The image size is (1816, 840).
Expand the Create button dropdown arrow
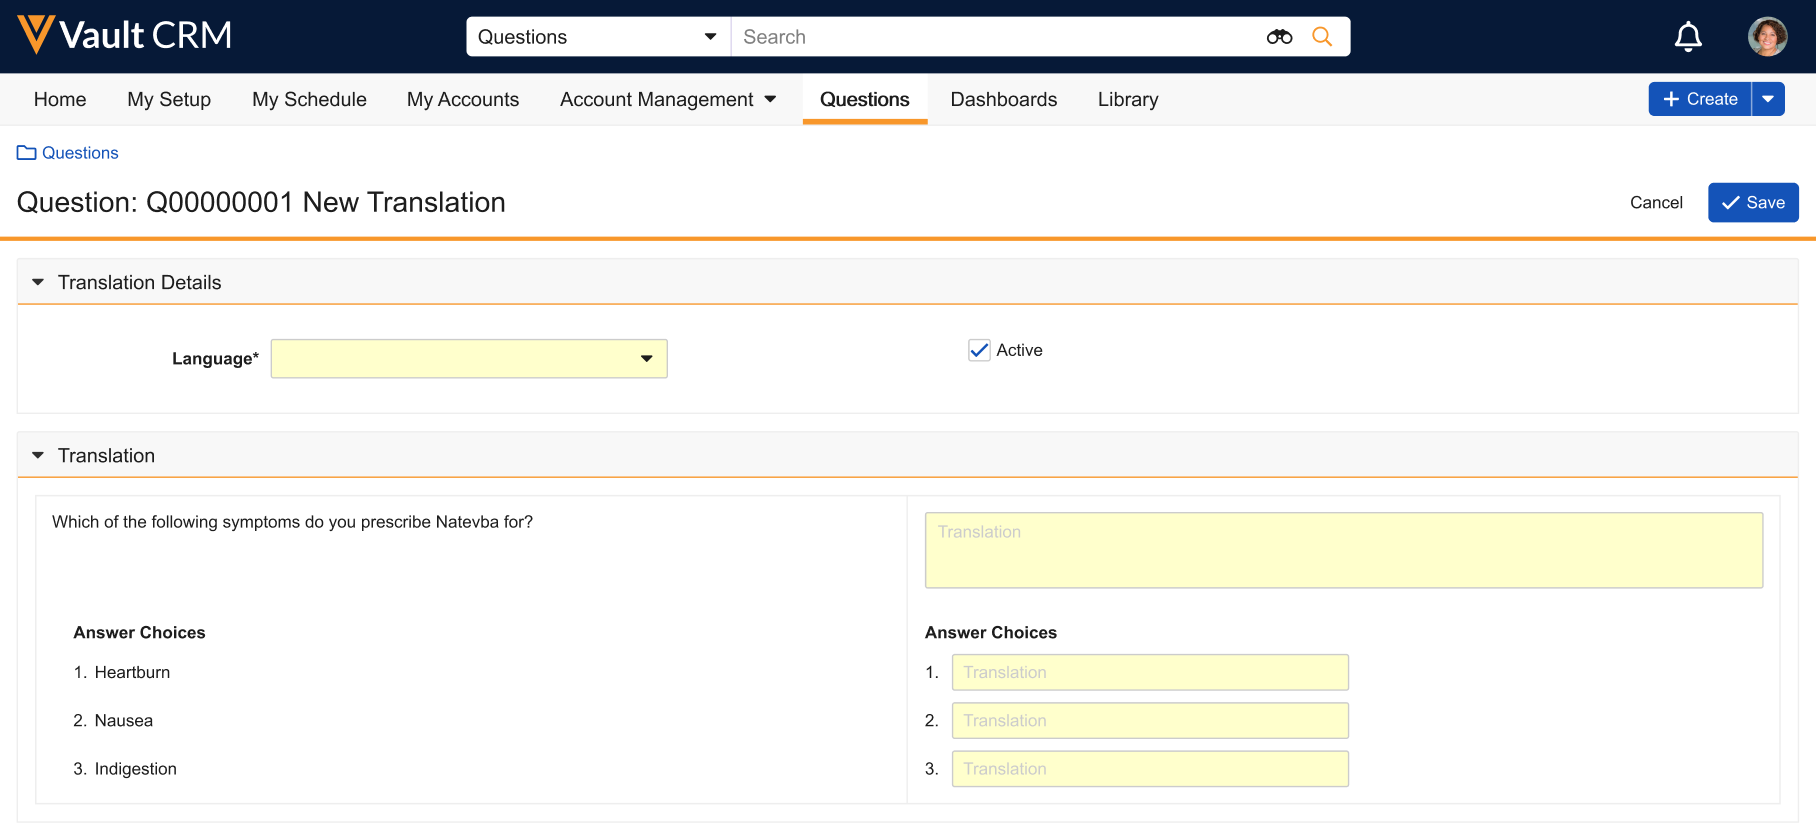[x=1768, y=99]
